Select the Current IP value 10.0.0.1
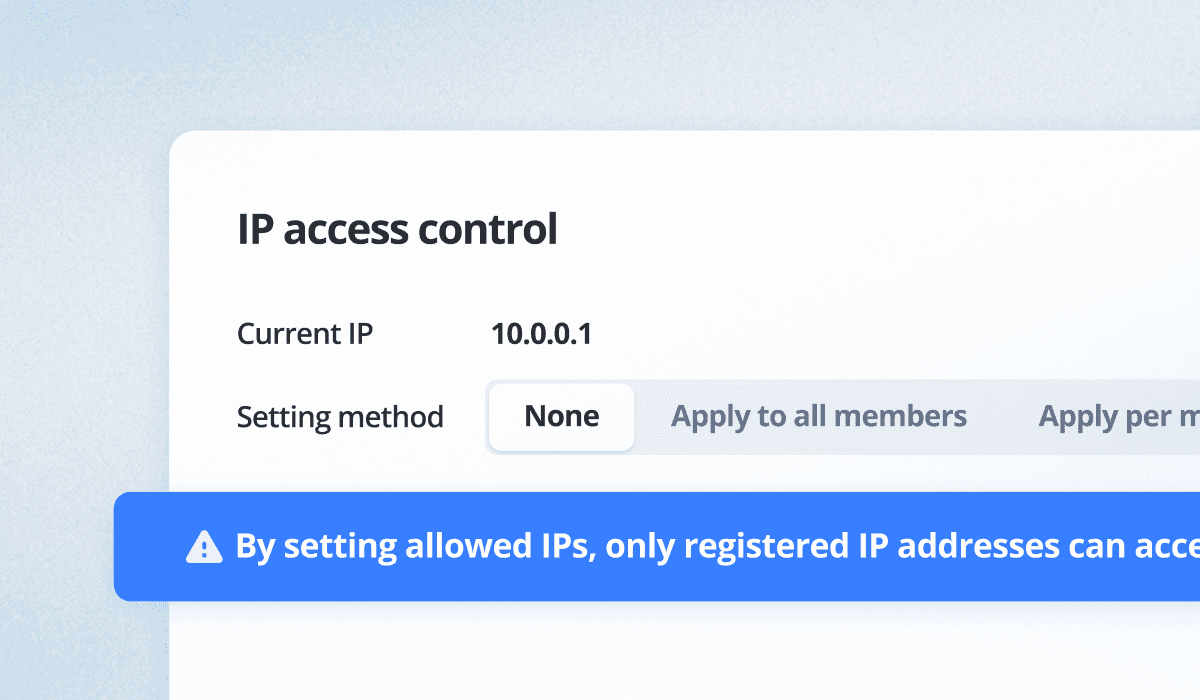Viewport: 1200px width, 700px height. (542, 333)
